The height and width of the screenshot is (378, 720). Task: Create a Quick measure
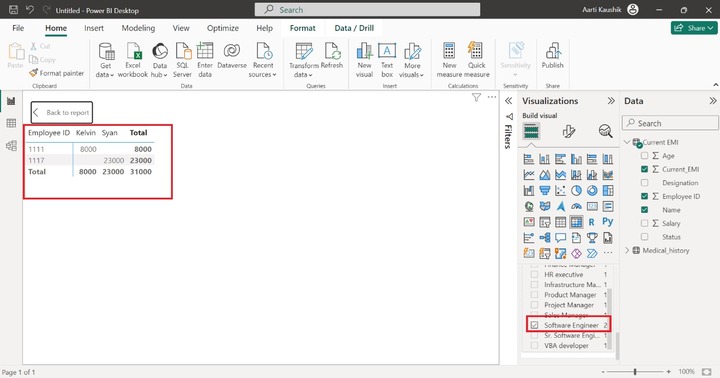[x=477, y=60]
